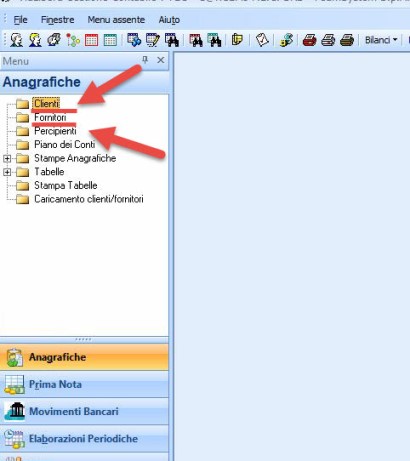The image size is (410, 461).
Task: Click the dollar sign coins toolbar icon
Action: pos(286,40)
